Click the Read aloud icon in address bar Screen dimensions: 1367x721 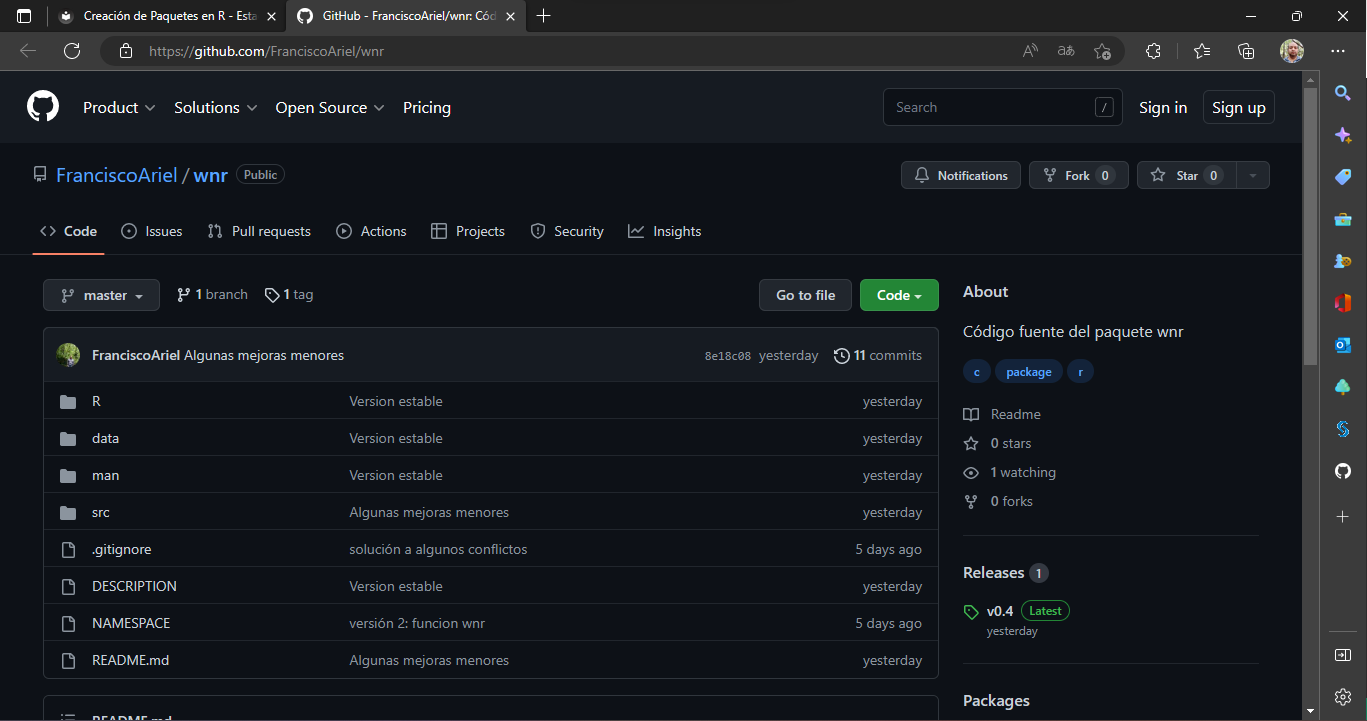tap(1030, 51)
